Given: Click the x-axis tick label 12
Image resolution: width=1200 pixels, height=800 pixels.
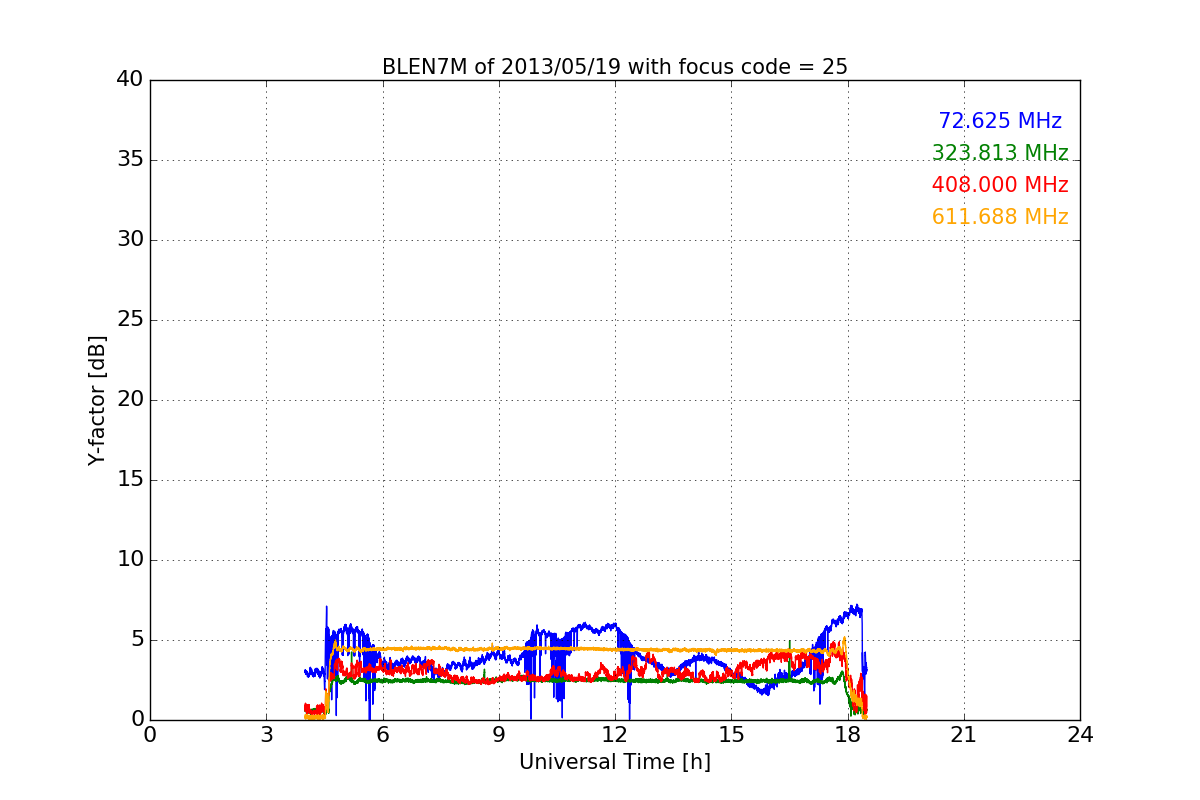Looking at the screenshot, I should (615, 734).
